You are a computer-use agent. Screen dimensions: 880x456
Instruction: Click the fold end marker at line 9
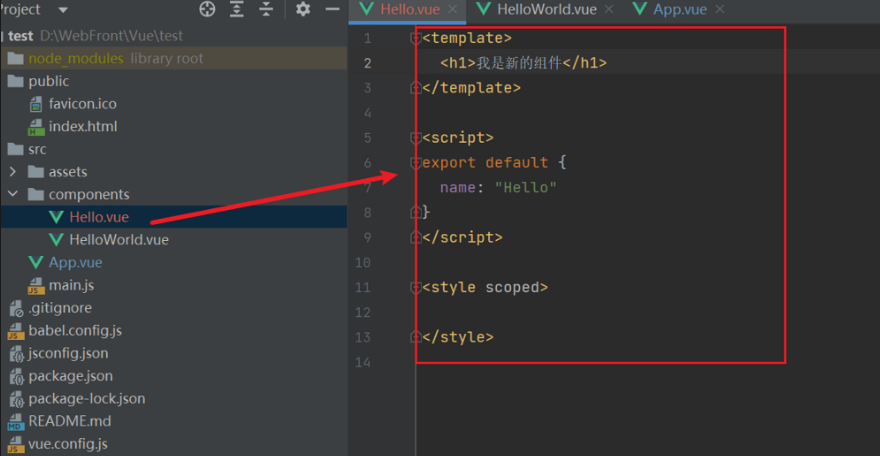click(416, 238)
